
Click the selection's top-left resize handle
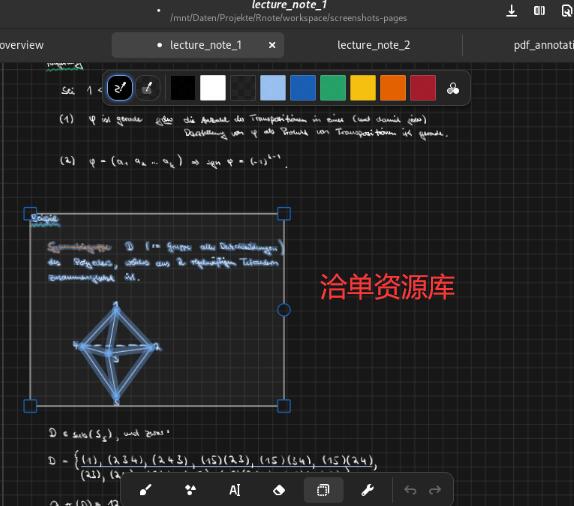[30, 213]
